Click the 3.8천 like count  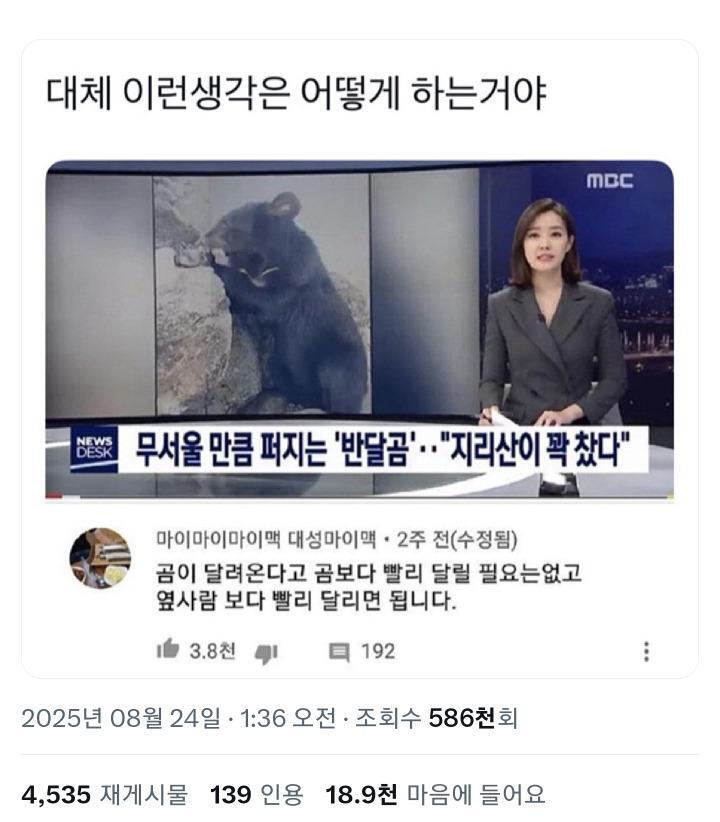[x=212, y=651]
